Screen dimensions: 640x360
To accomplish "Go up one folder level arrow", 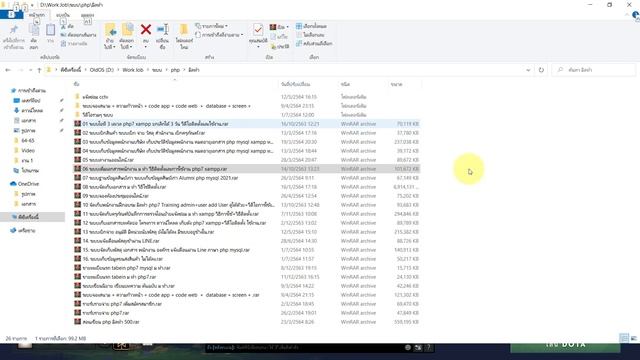I will click(x=39, y=70).
